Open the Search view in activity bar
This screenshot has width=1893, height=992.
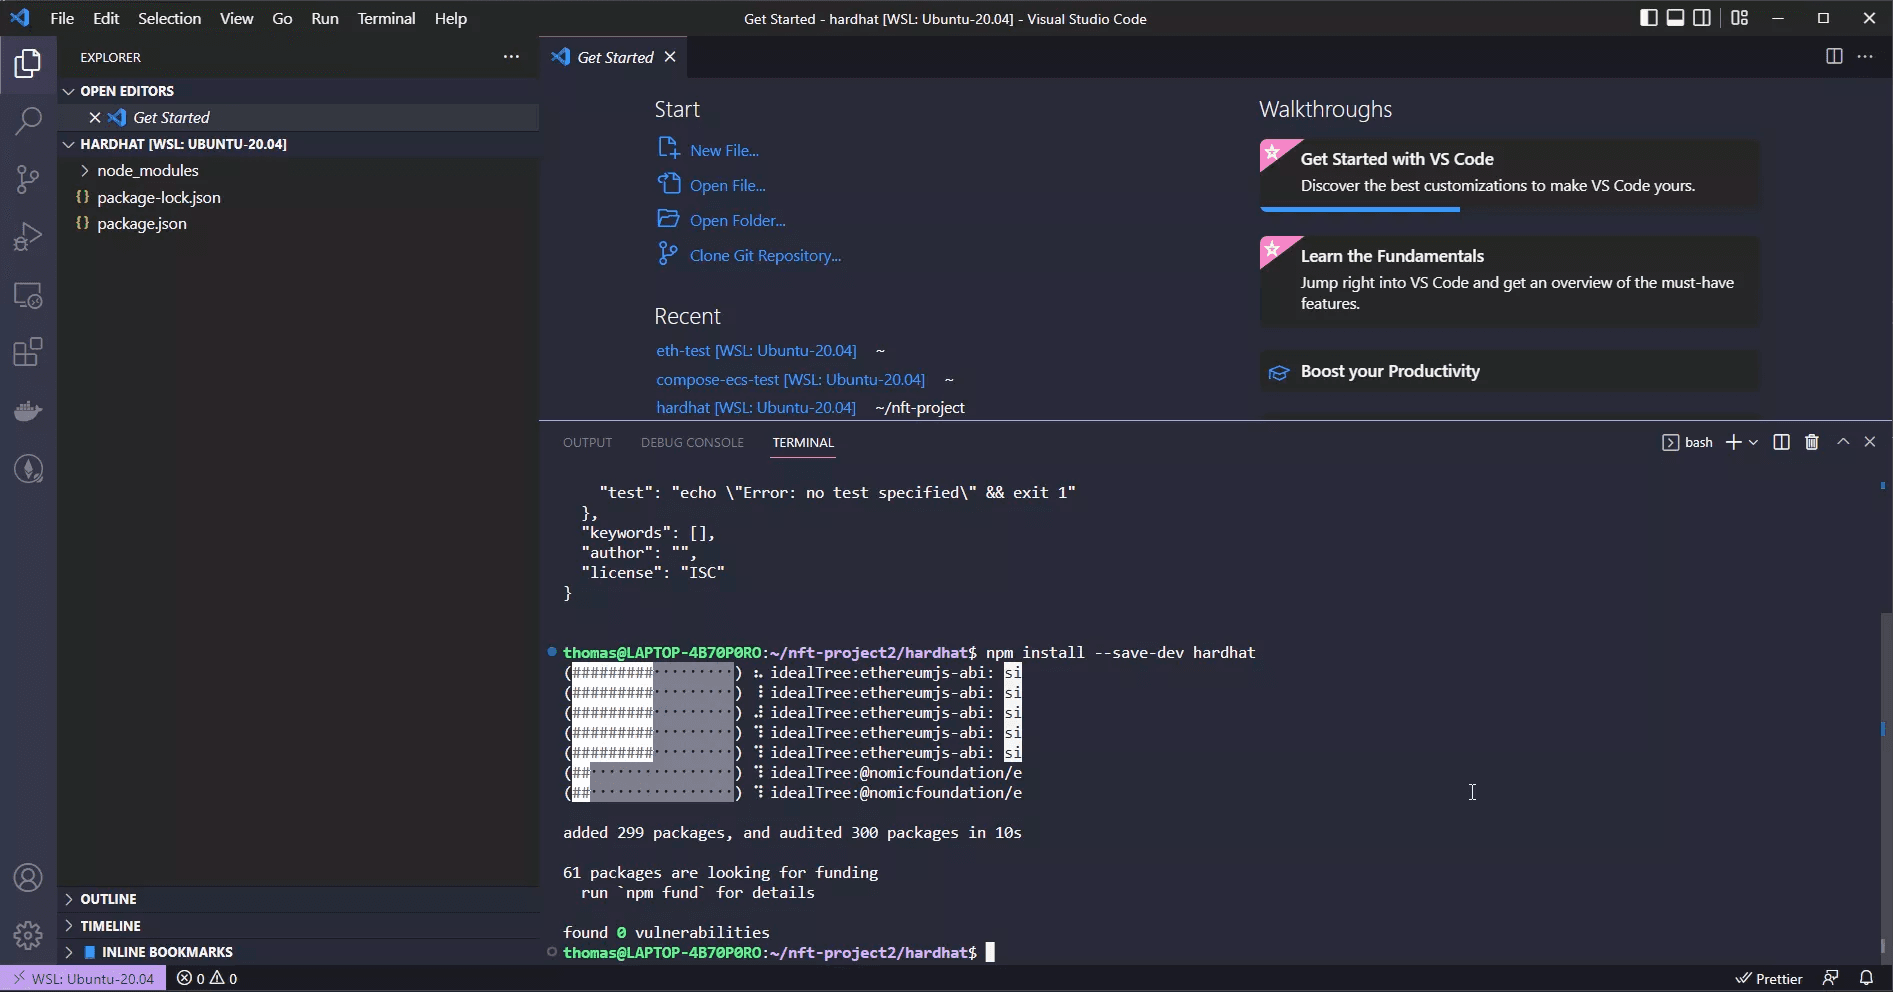[x=28, y=122]
